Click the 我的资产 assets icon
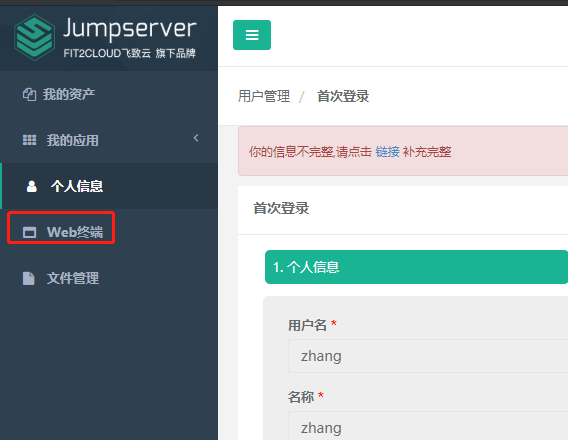The height and width of the screenshot is (440, 568). (x=29, y=94)
